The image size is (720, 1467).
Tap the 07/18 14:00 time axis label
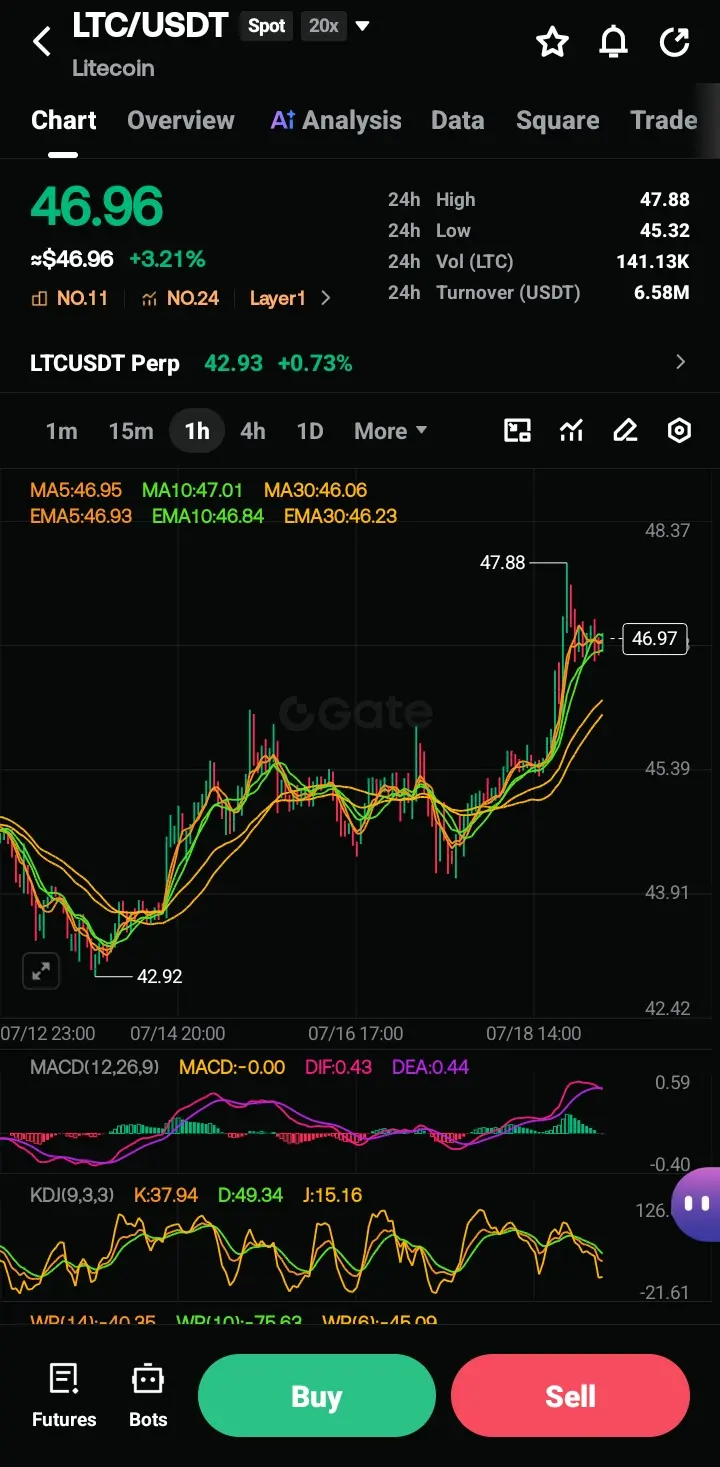pyautogui.click(x=534, y=1034)
